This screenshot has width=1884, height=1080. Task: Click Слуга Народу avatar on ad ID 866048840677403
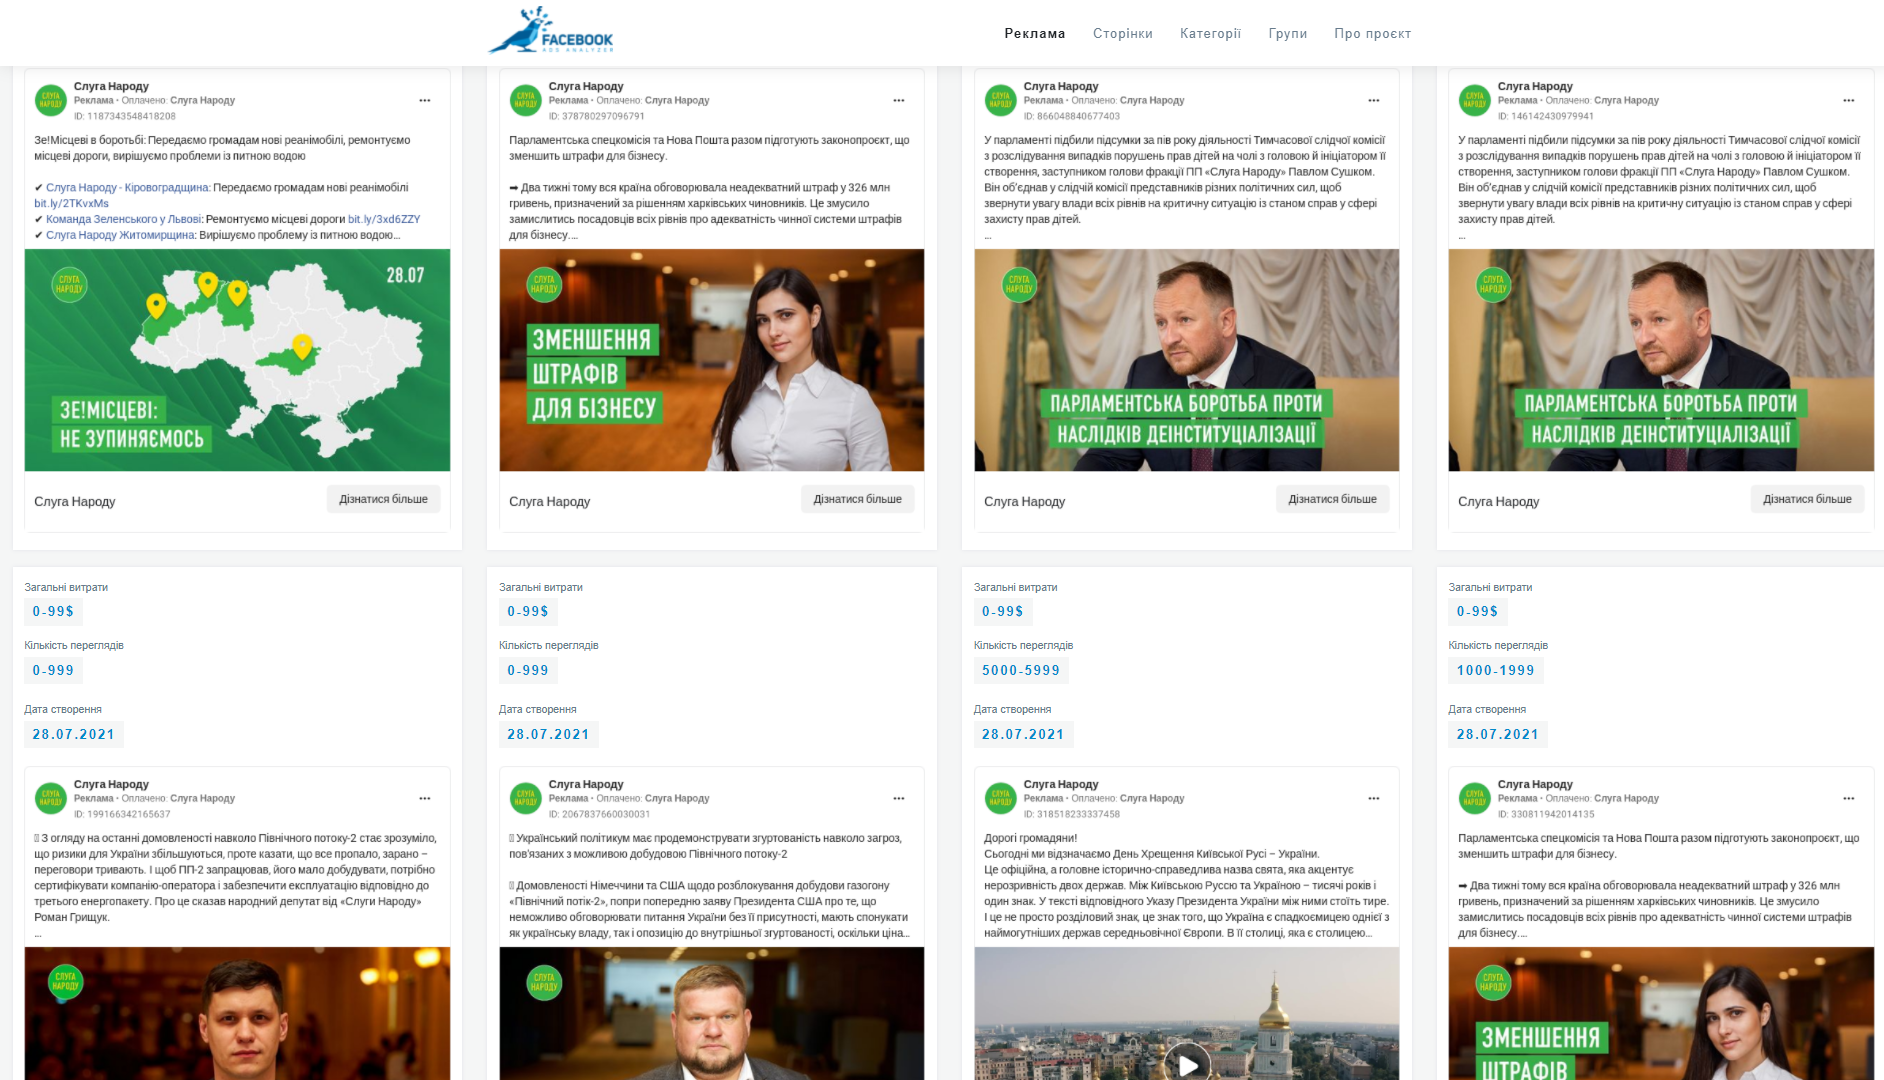(1000, 100)
